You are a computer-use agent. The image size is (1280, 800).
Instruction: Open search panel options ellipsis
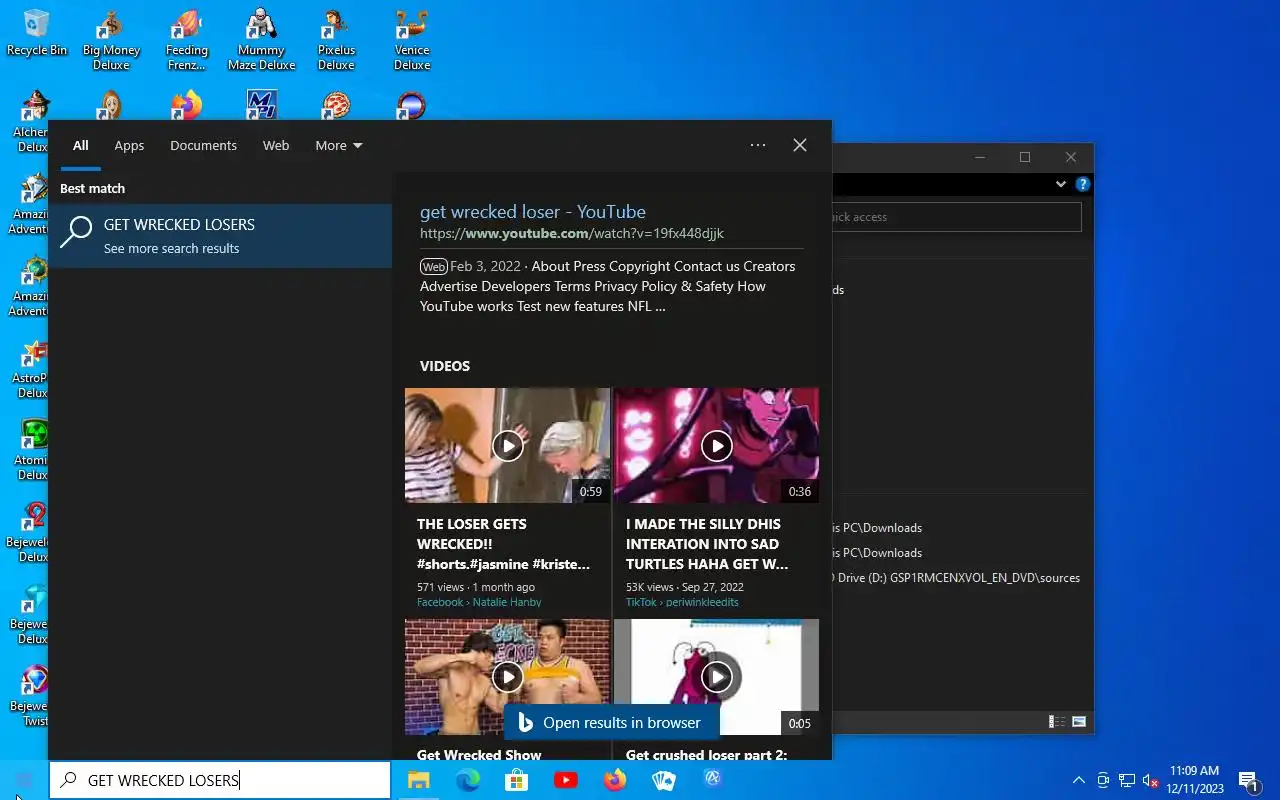758,145
